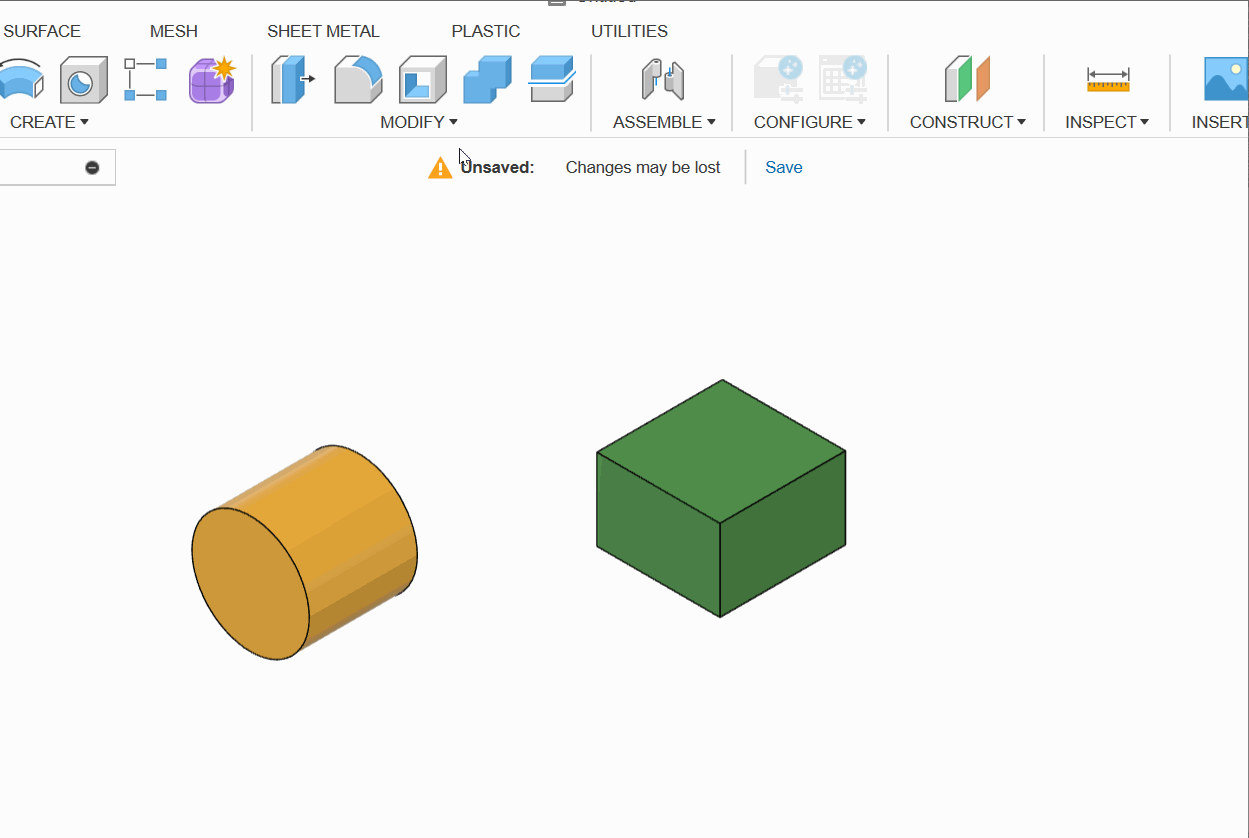Select the Sweep tool in Create panel

click(x=22, y=80)
